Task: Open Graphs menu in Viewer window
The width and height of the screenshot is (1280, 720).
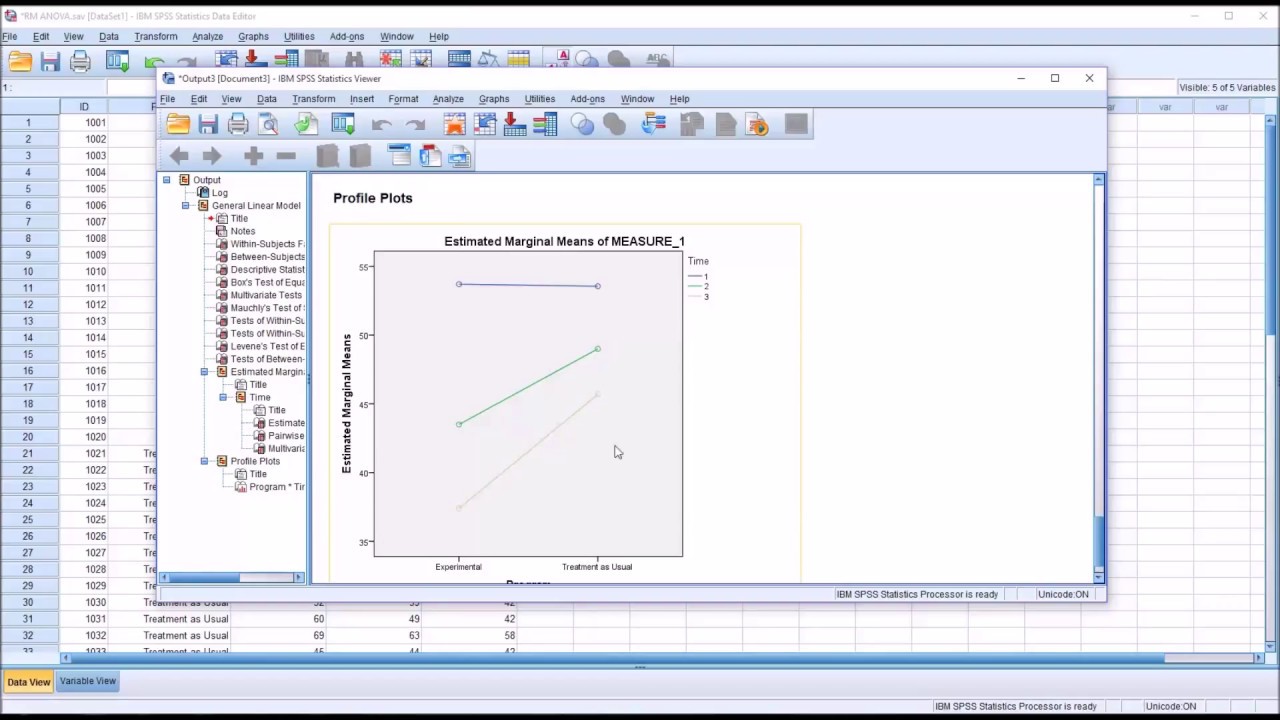Action: [494, 99]
